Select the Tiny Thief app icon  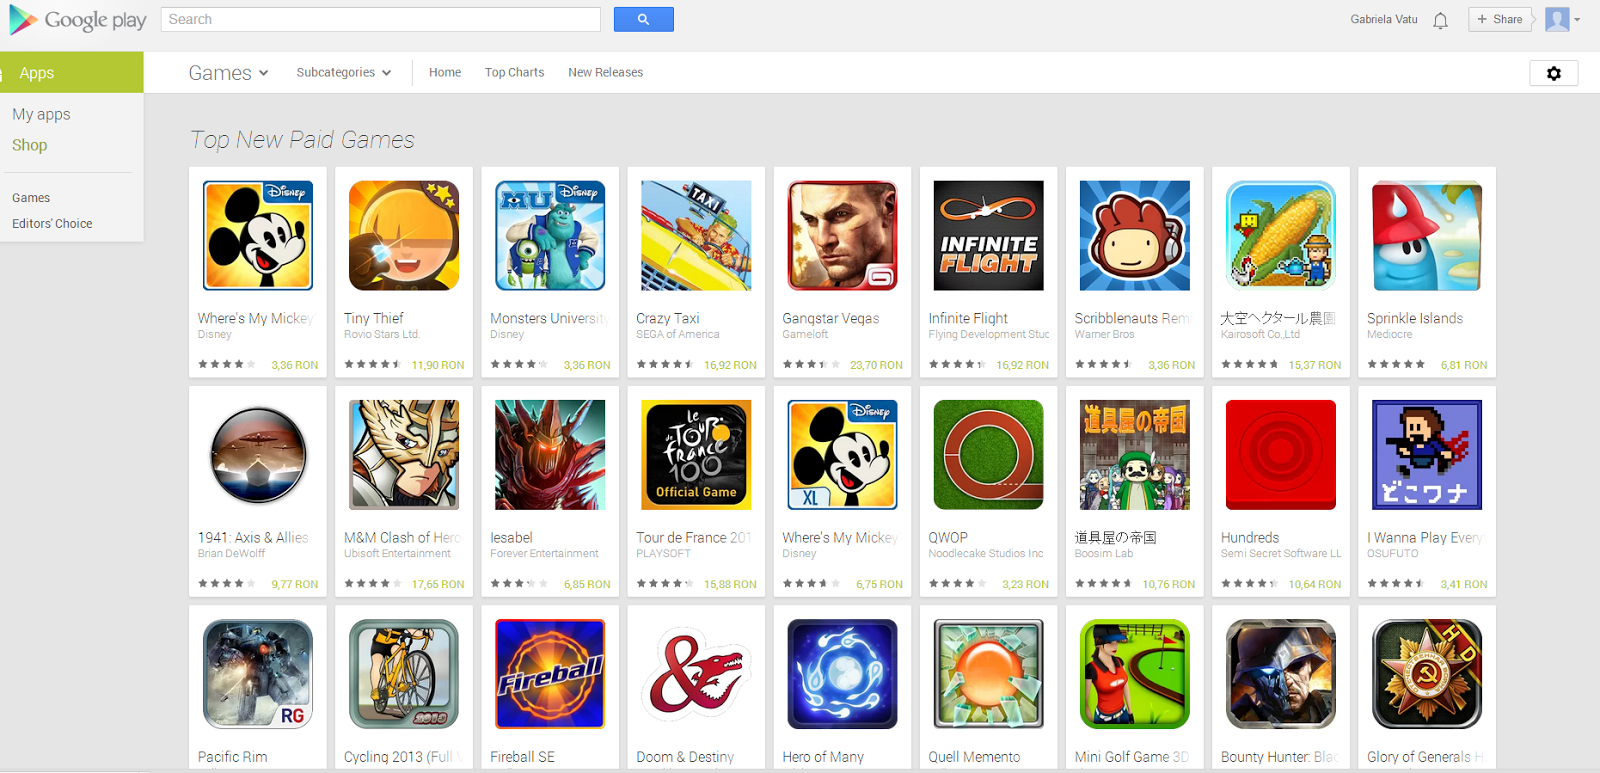pyautogui.click(x=404, y=236)
